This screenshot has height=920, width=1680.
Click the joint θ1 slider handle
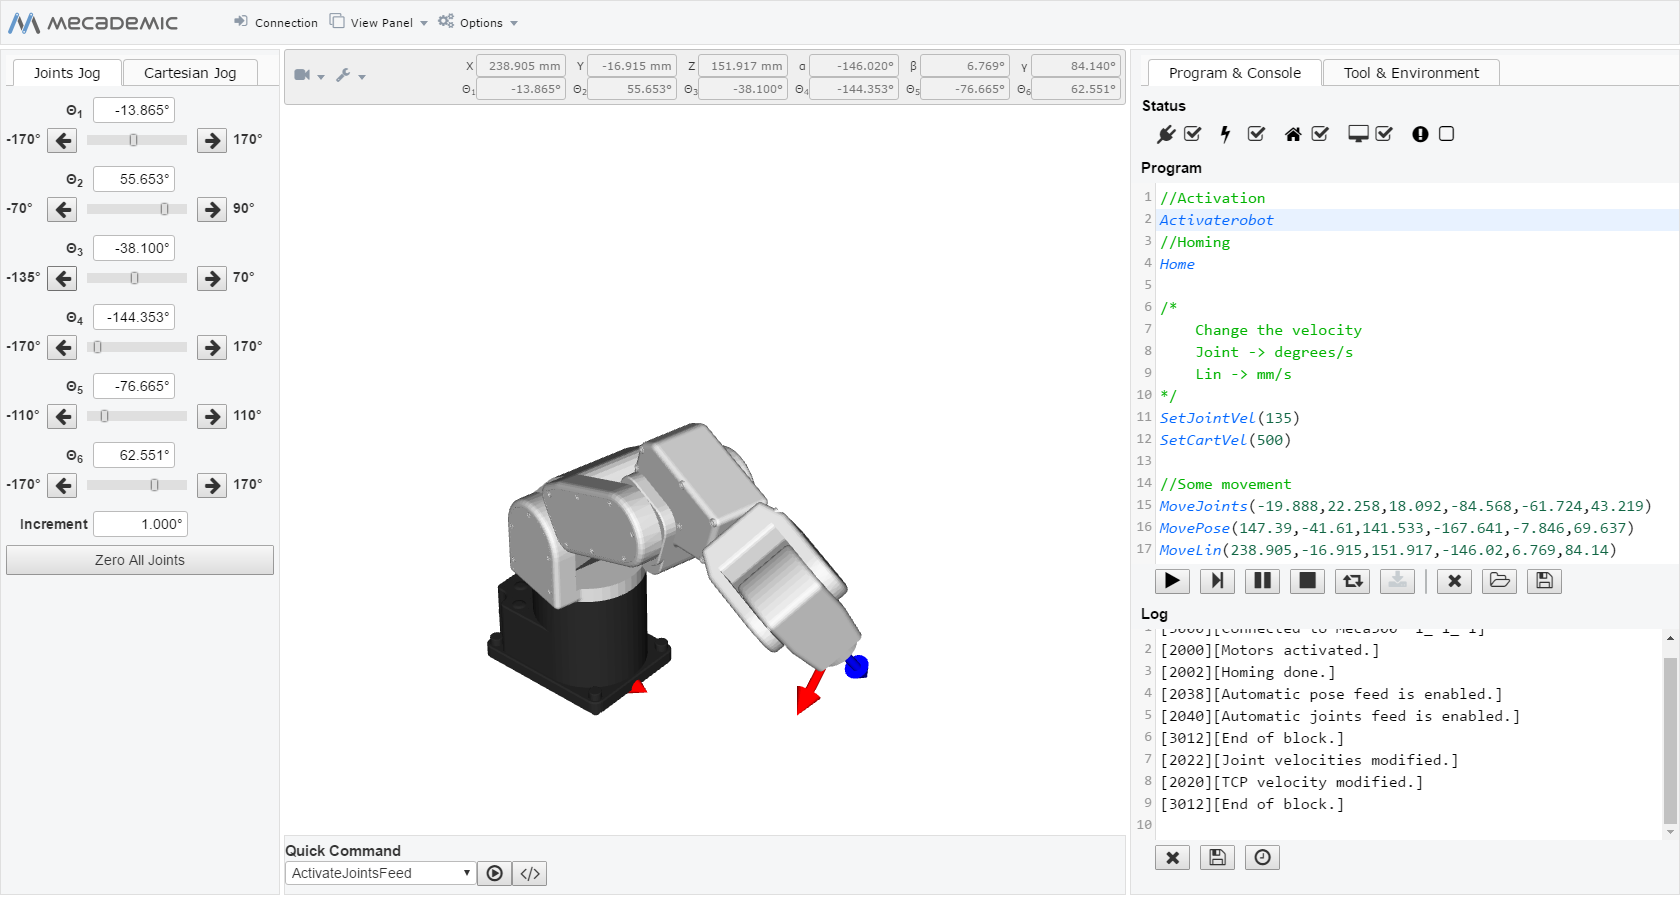tap(133, 141)
